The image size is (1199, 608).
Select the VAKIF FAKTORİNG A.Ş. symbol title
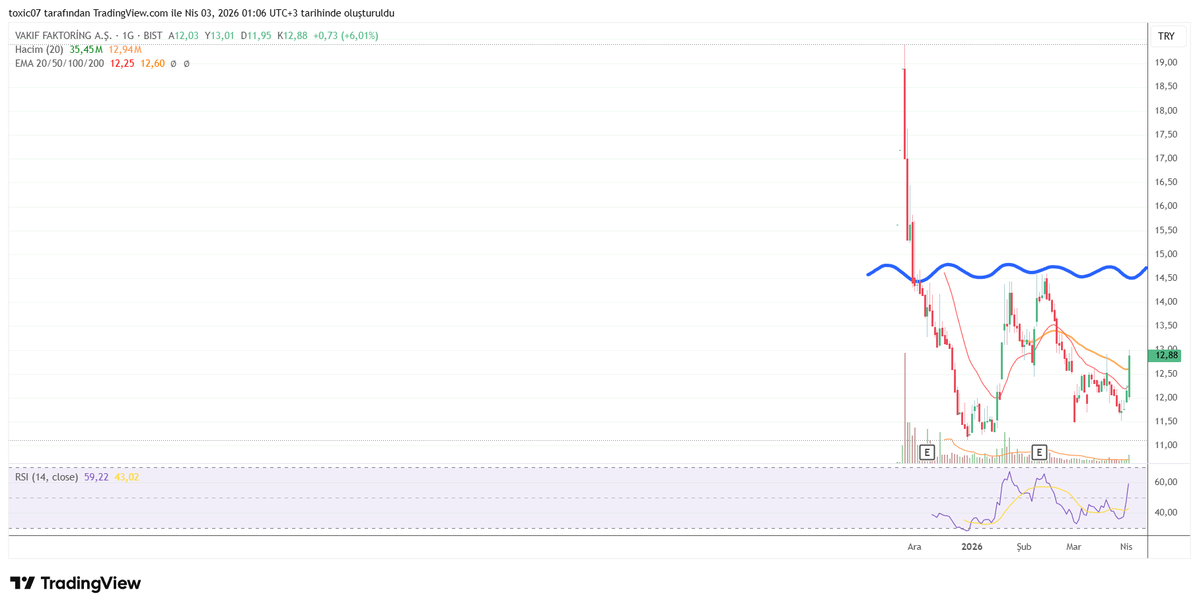coord(65,36)
